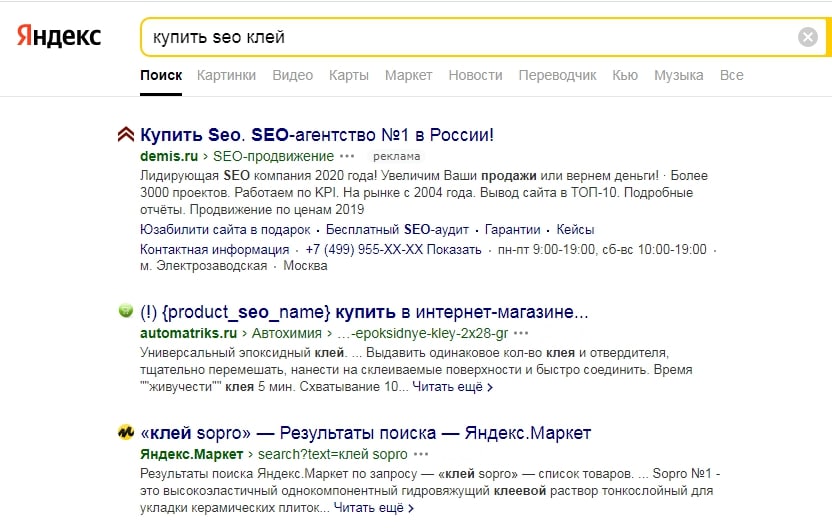Open the Новости tab

[475, 75]
